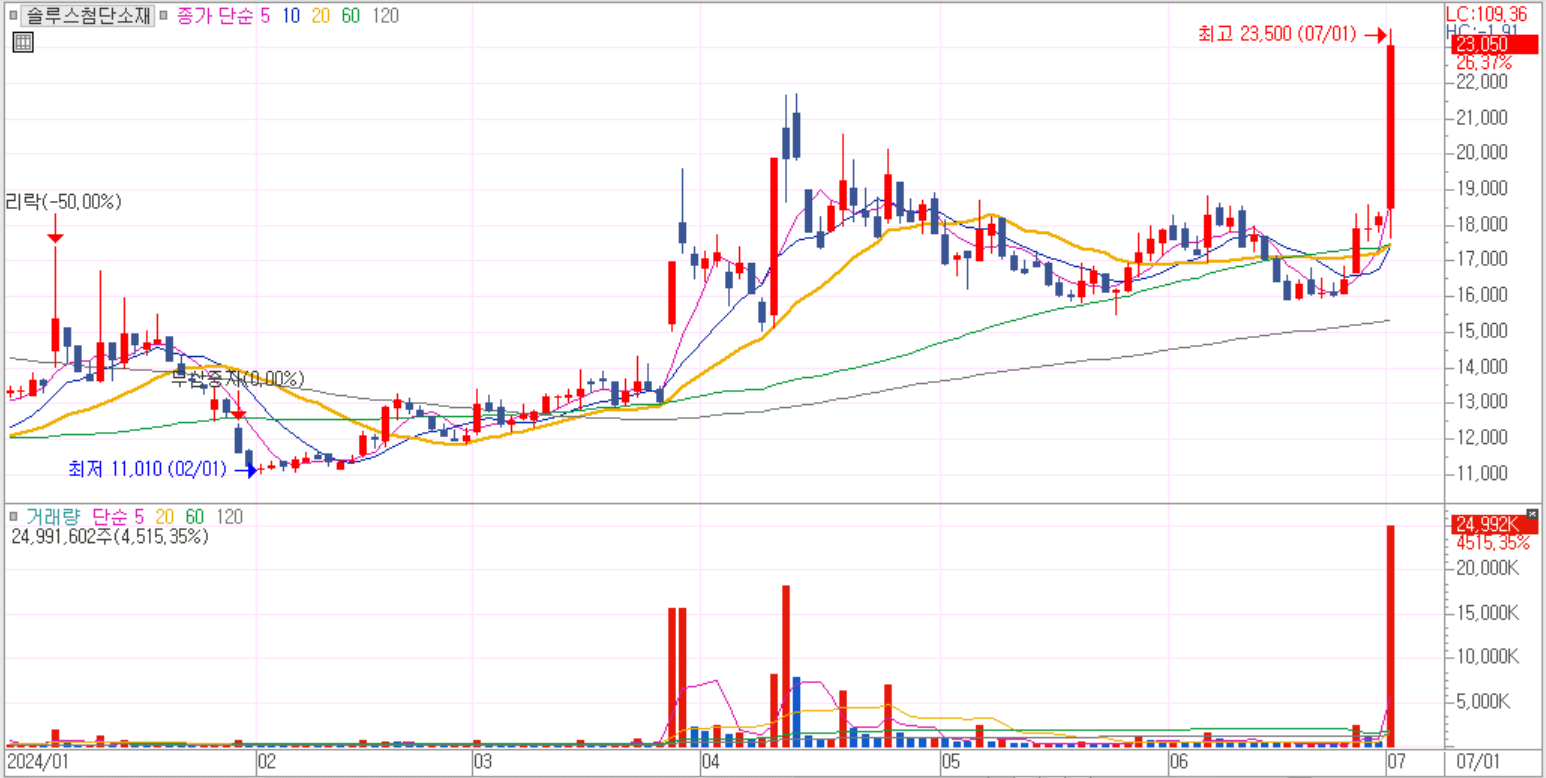Click the 12,000 price axis label
Screen dimensions: 1546x778
[1483, 438]
